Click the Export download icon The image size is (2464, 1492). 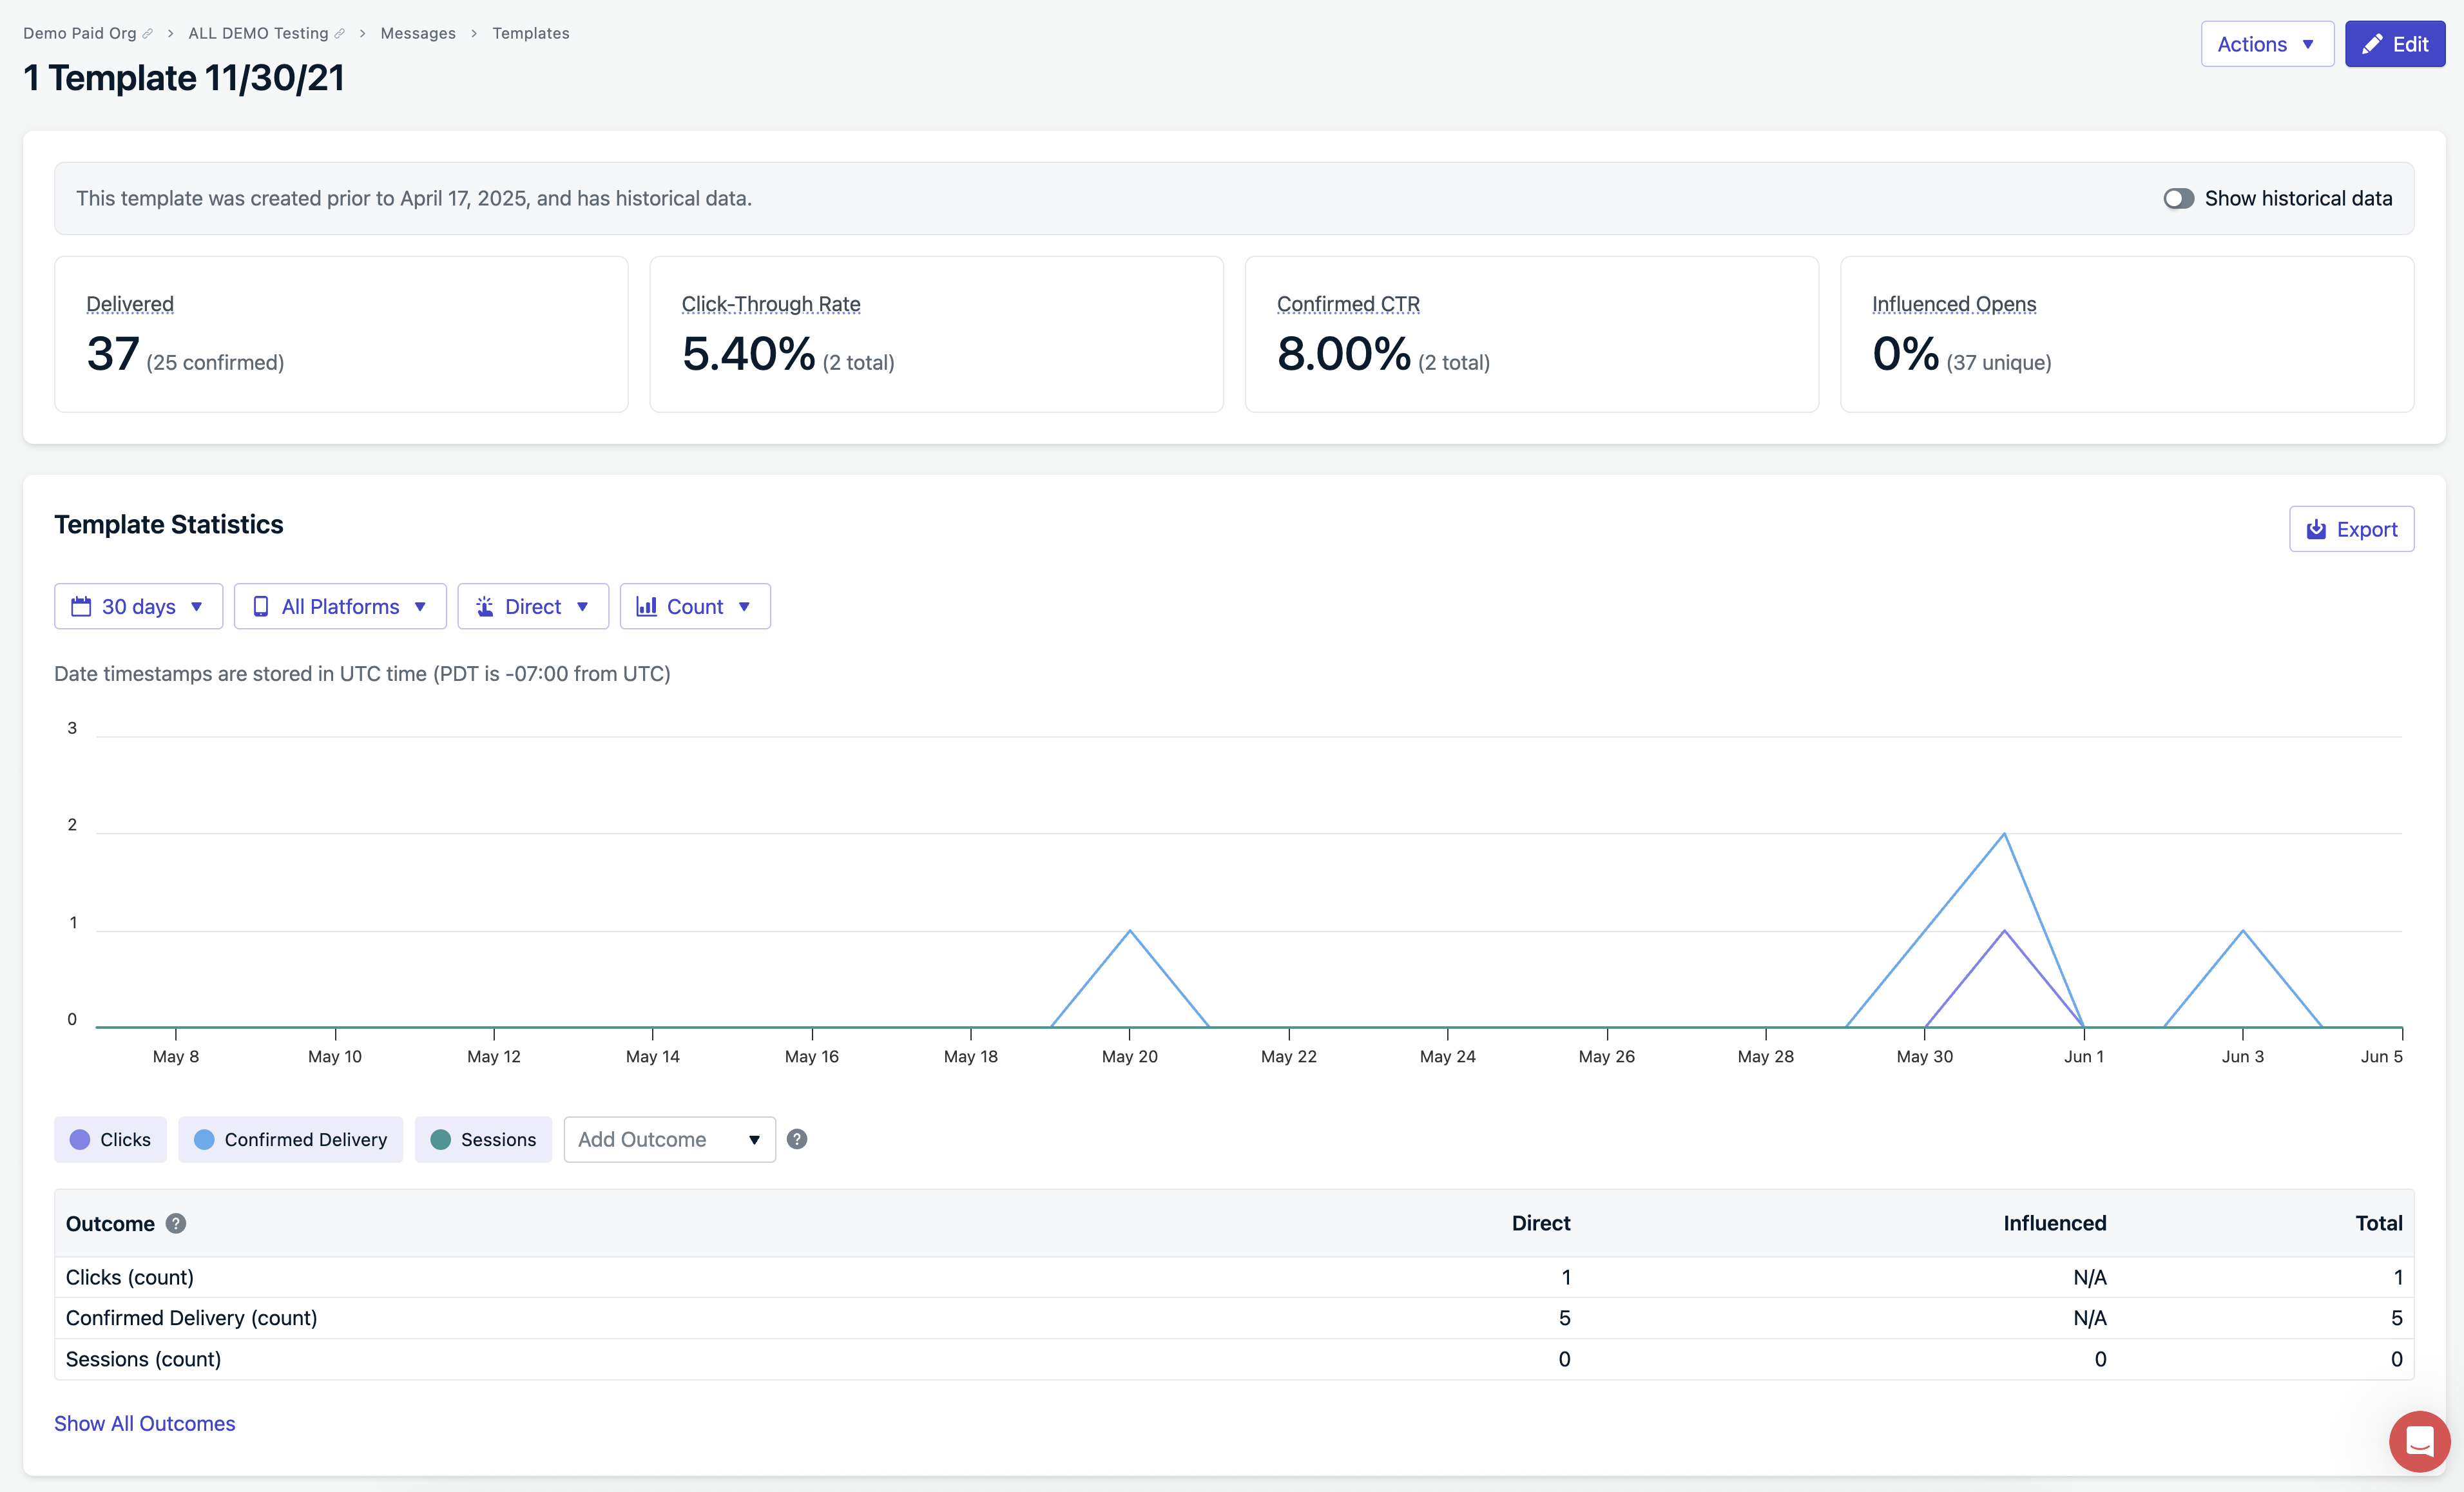tap(2316, 529)
